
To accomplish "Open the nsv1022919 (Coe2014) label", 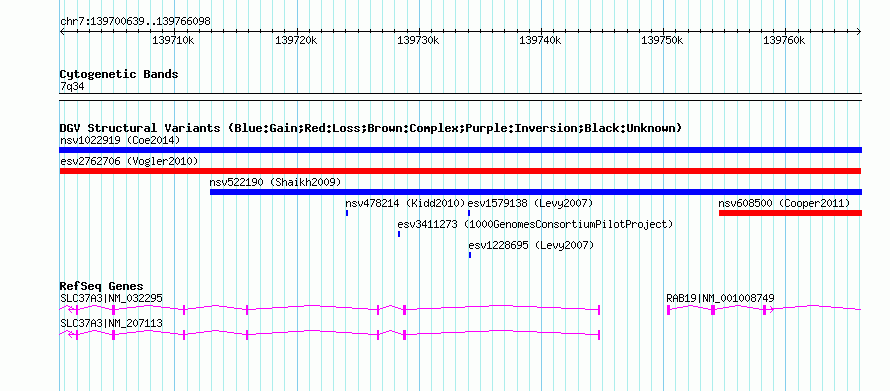I will 120,140.
